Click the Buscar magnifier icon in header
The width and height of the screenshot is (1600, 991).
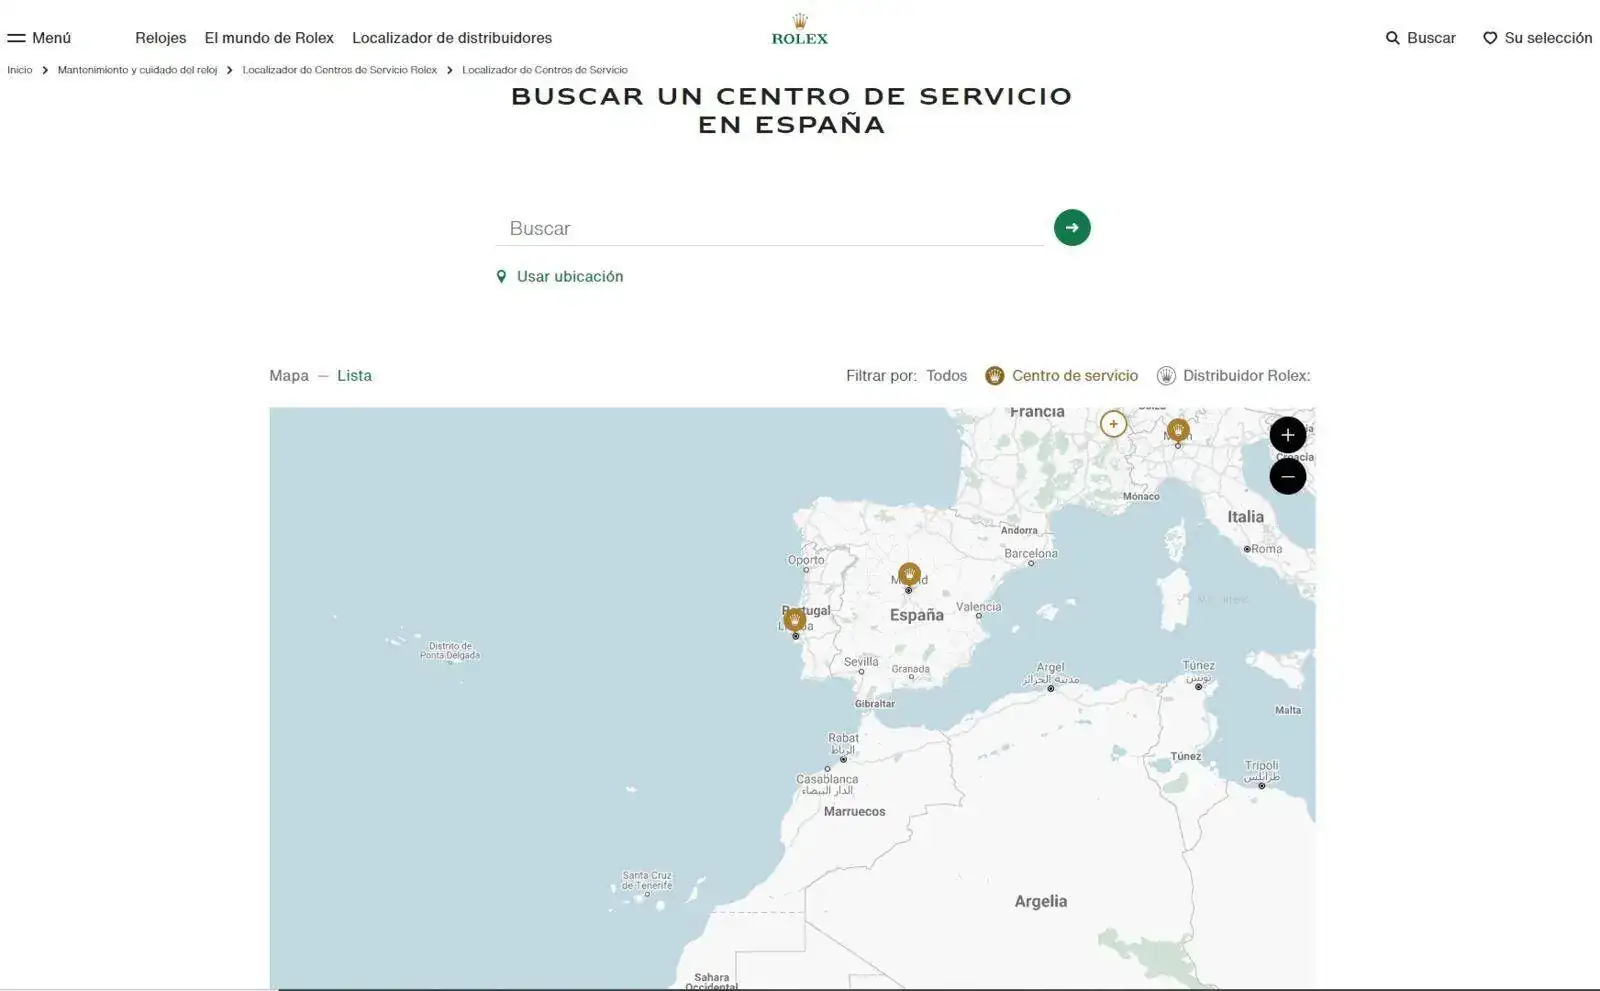pos(1392,38)
